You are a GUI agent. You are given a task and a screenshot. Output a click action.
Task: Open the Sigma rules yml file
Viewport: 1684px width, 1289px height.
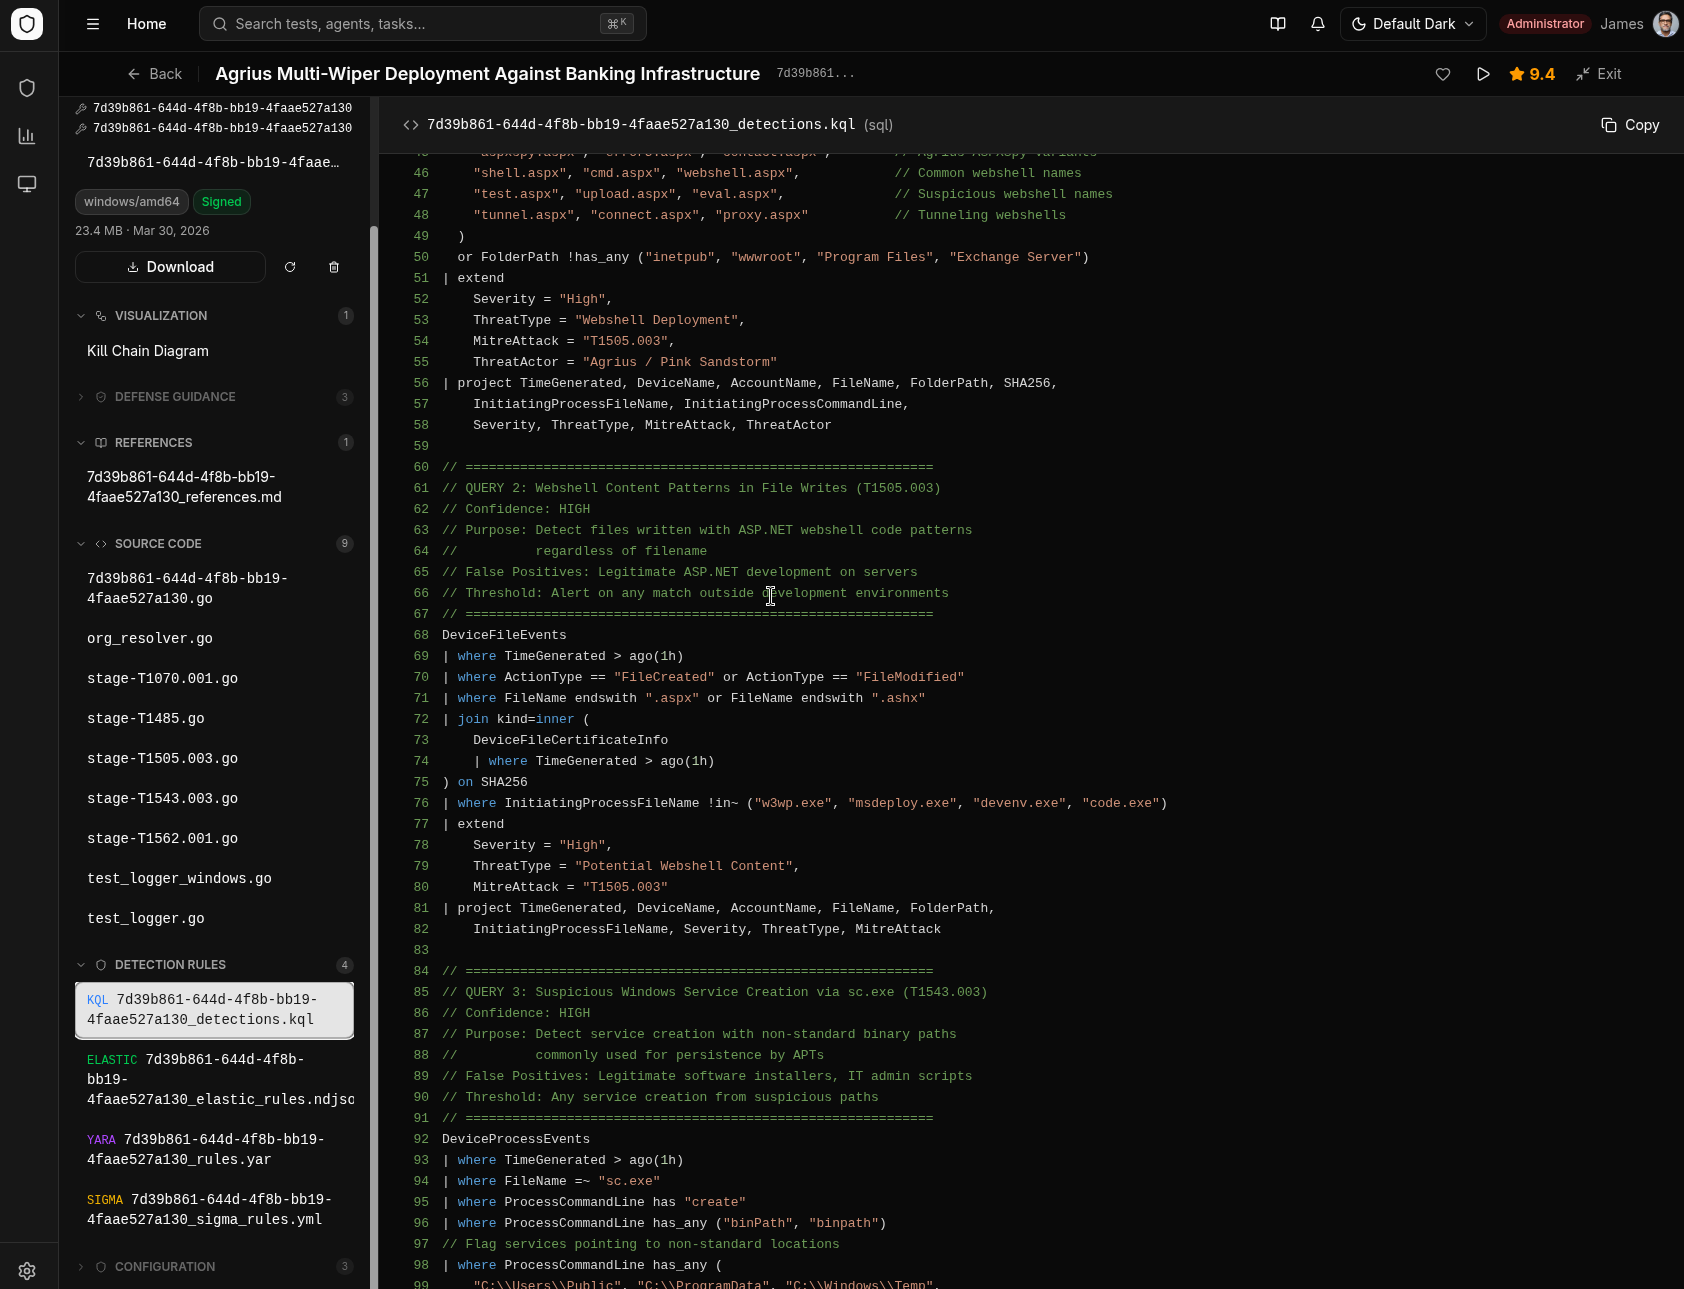(x=214, y=1210)
